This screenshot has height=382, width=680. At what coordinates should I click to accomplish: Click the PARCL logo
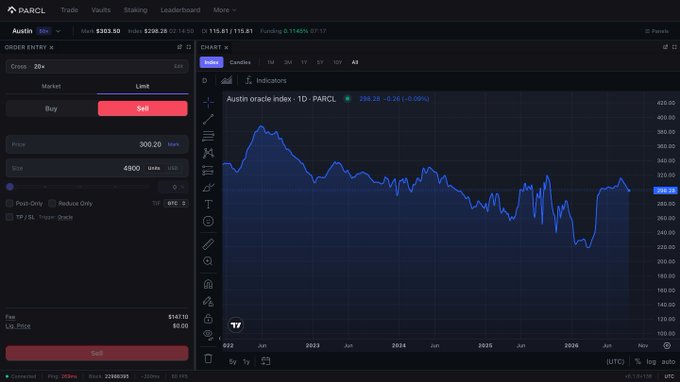[x=26, y=10]
